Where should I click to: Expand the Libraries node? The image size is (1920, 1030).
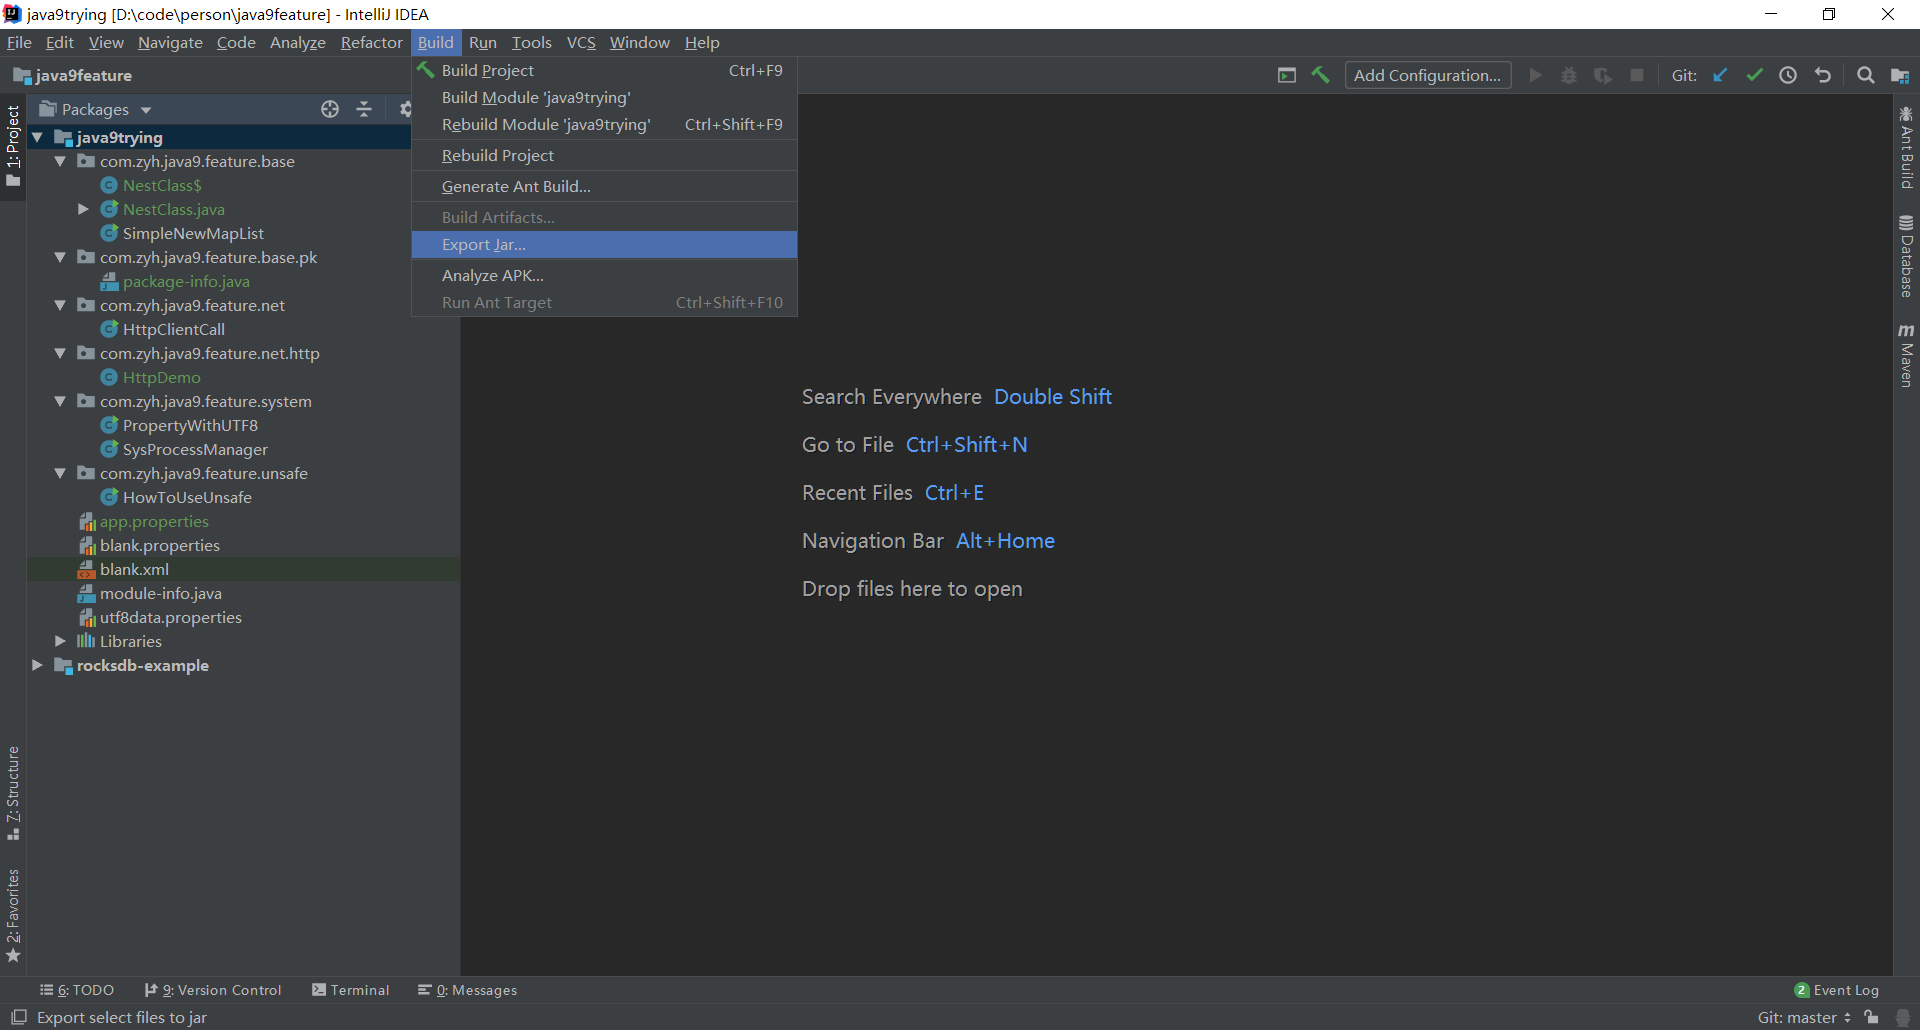coord(59,641)
